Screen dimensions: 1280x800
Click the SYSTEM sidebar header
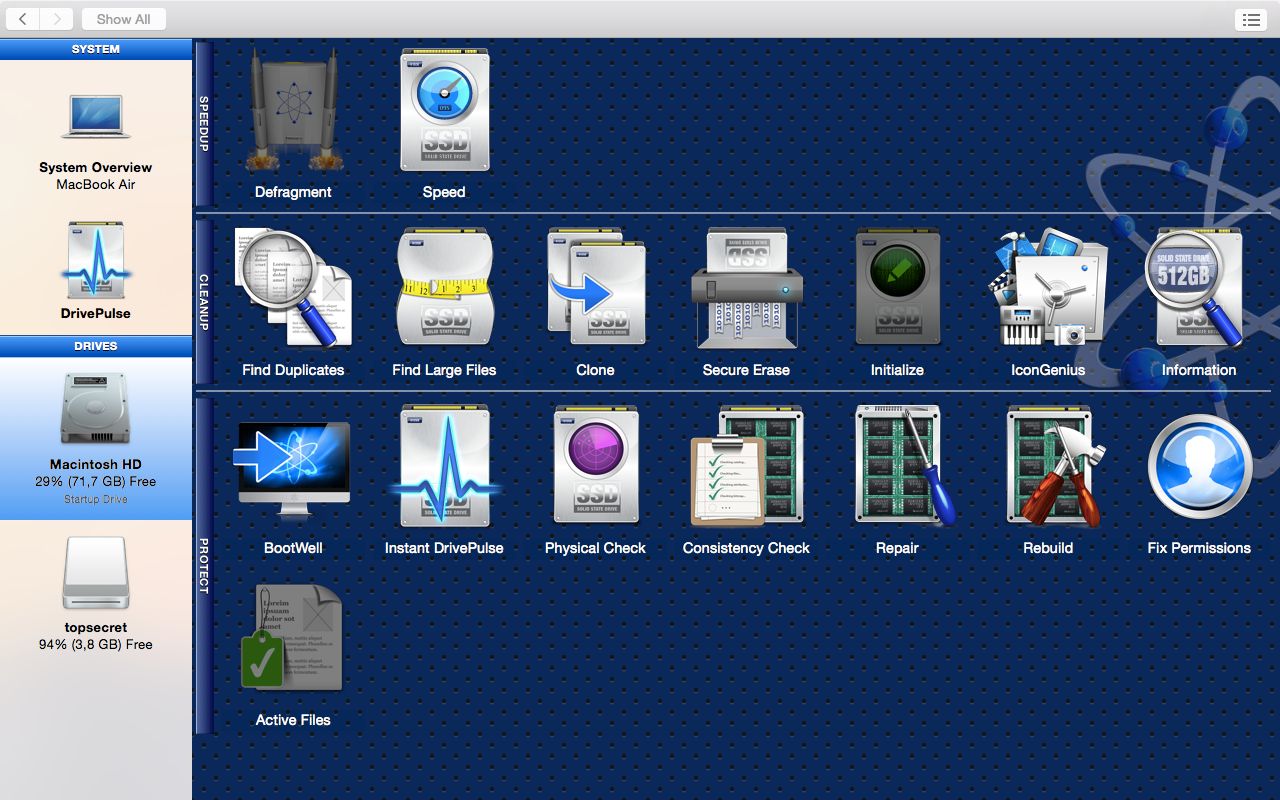coord(96,49)
